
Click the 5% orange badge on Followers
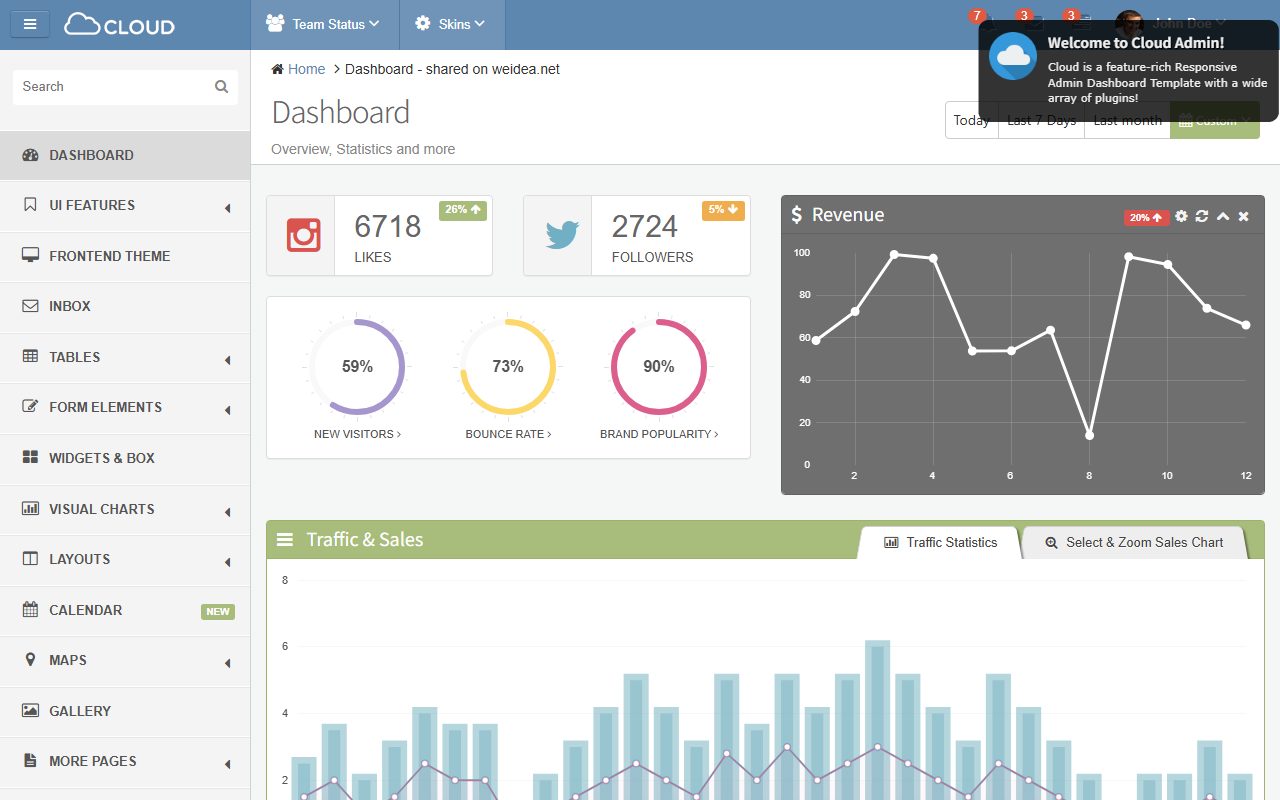pyautogui.click(x=723, y=210)
